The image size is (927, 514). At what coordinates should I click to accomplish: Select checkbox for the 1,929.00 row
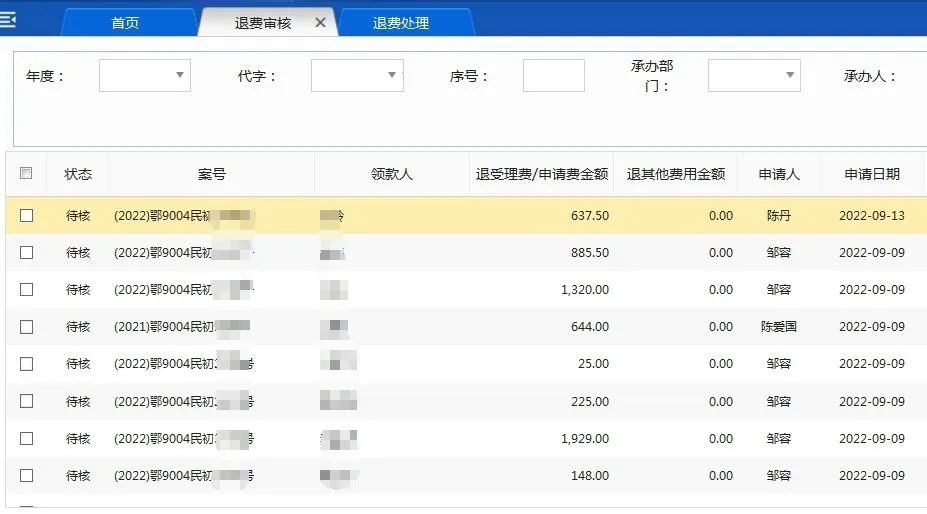26,438
